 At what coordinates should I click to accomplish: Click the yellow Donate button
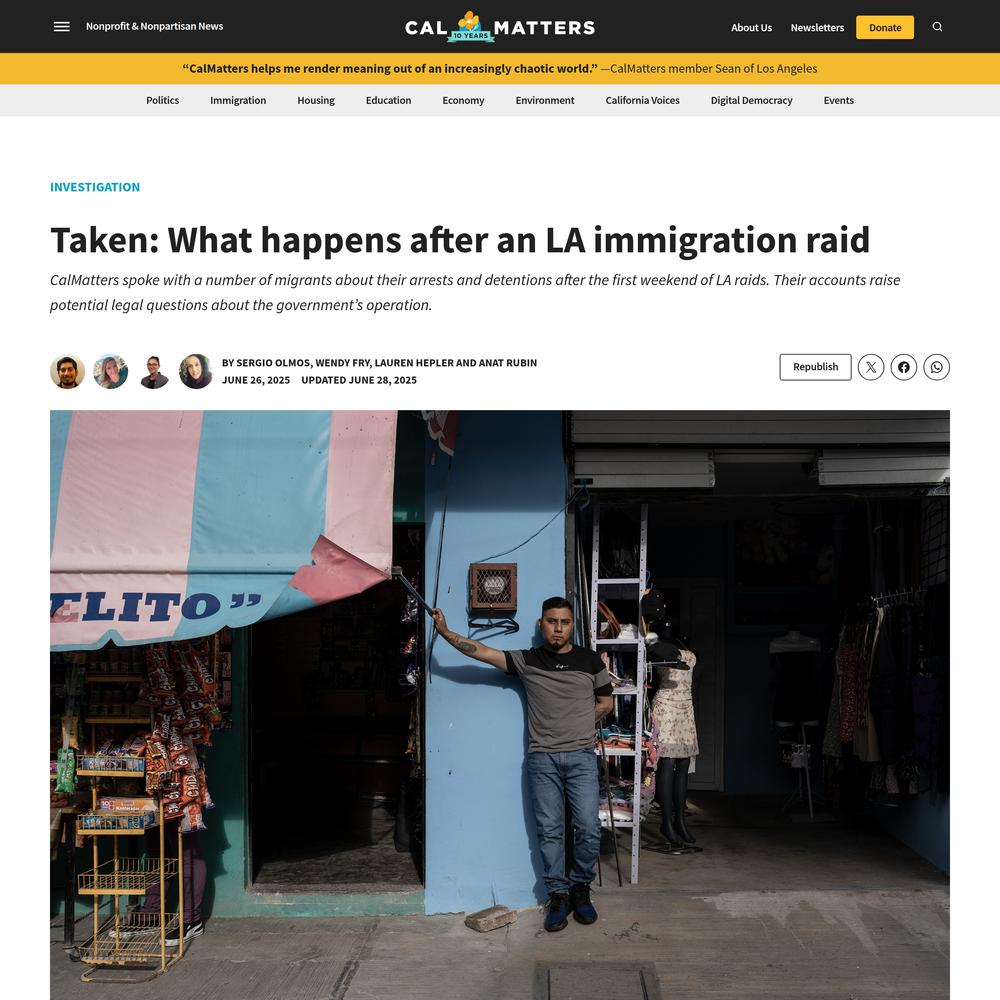[885, 27]
